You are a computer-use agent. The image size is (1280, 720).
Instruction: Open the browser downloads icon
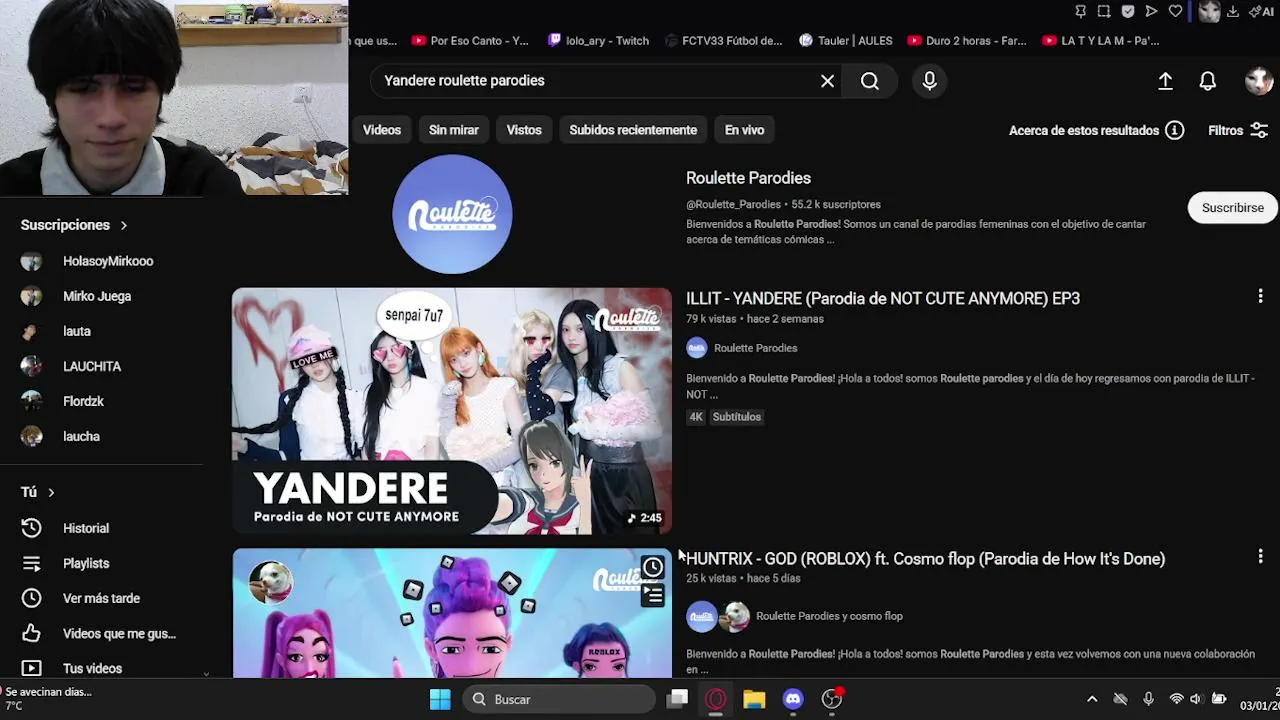click(1233, 12)
